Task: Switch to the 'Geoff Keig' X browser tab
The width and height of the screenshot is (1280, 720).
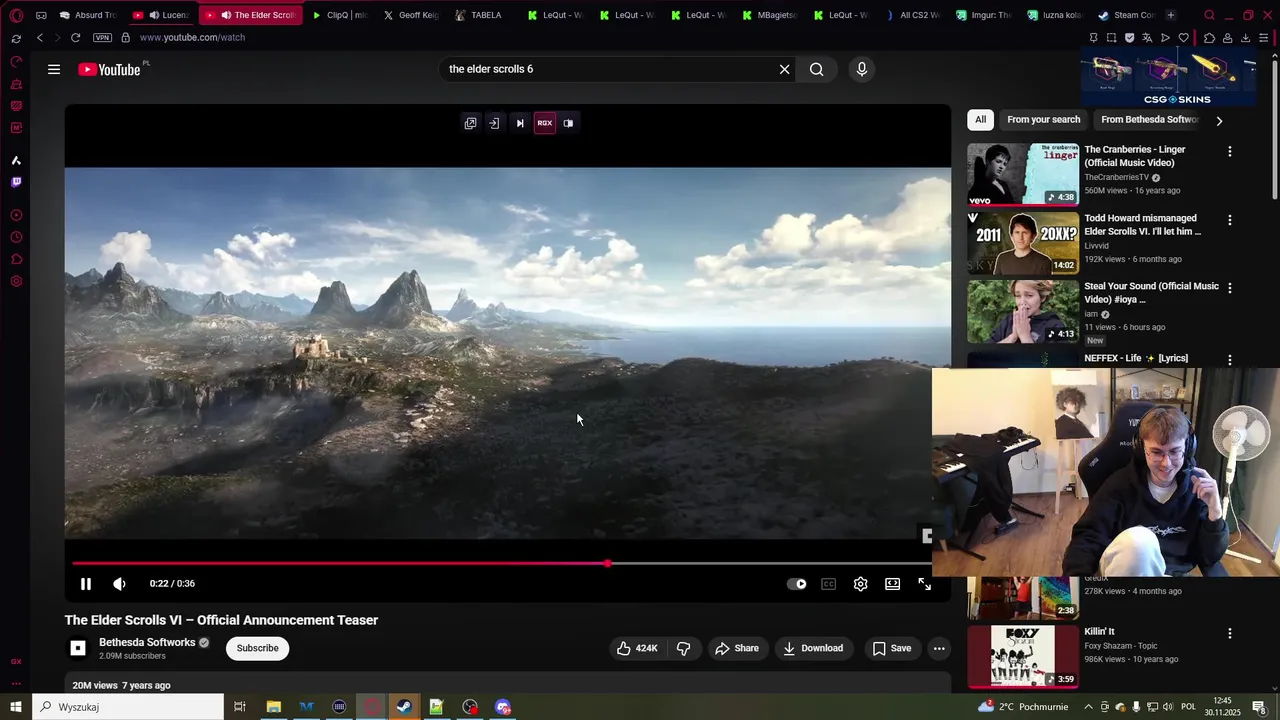Action: 410,15
